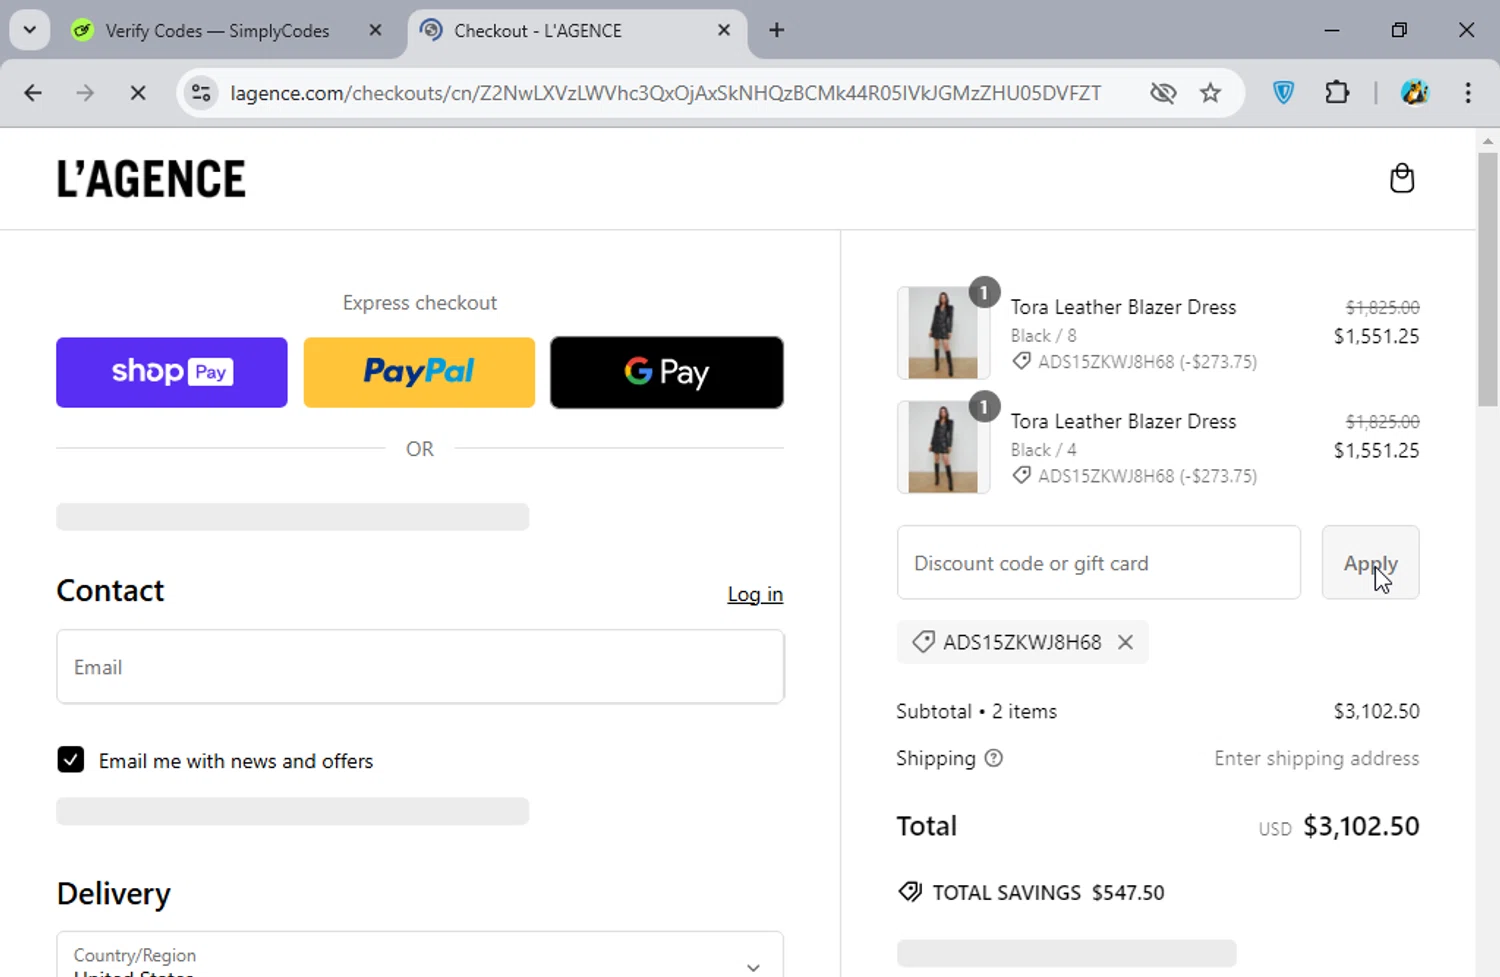Focus the Email input field
Screen dimensions: 1500x977
(x=420, y=667)
